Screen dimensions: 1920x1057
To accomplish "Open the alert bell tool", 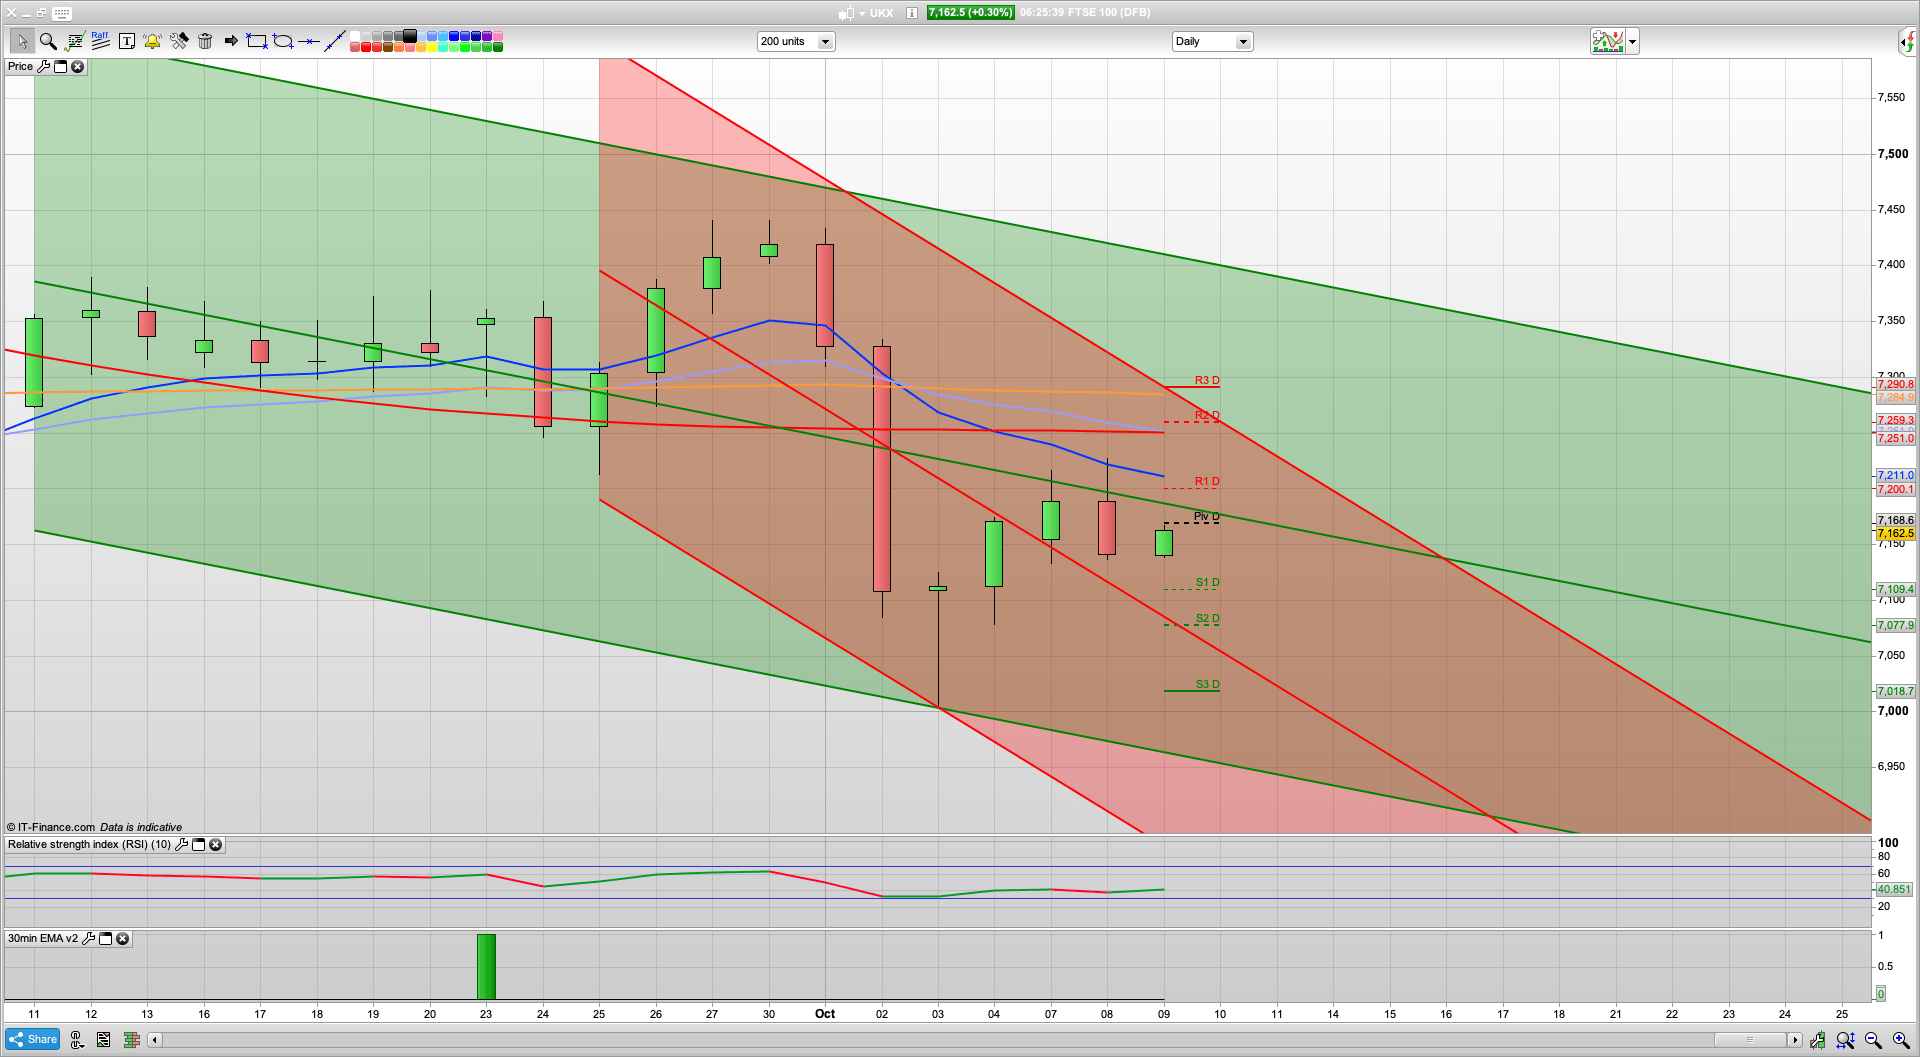I will [152, 41].
